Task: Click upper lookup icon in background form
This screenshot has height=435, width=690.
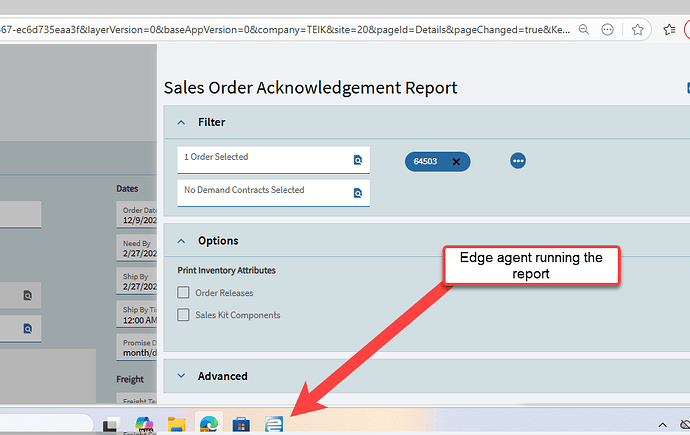Action: [27, 295]
